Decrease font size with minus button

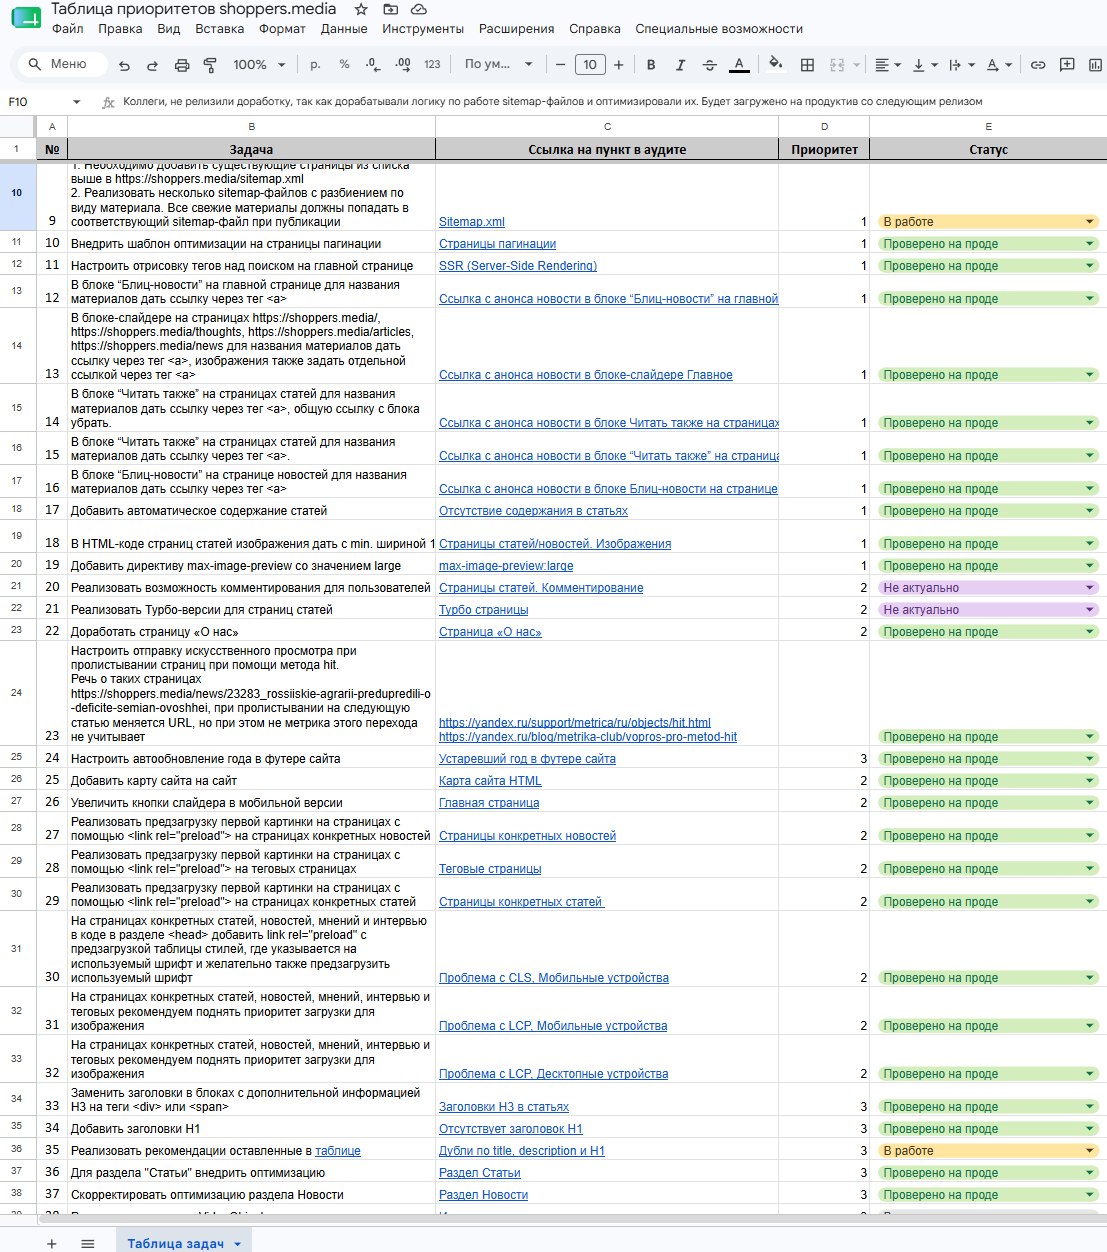[x=560, y=64]
